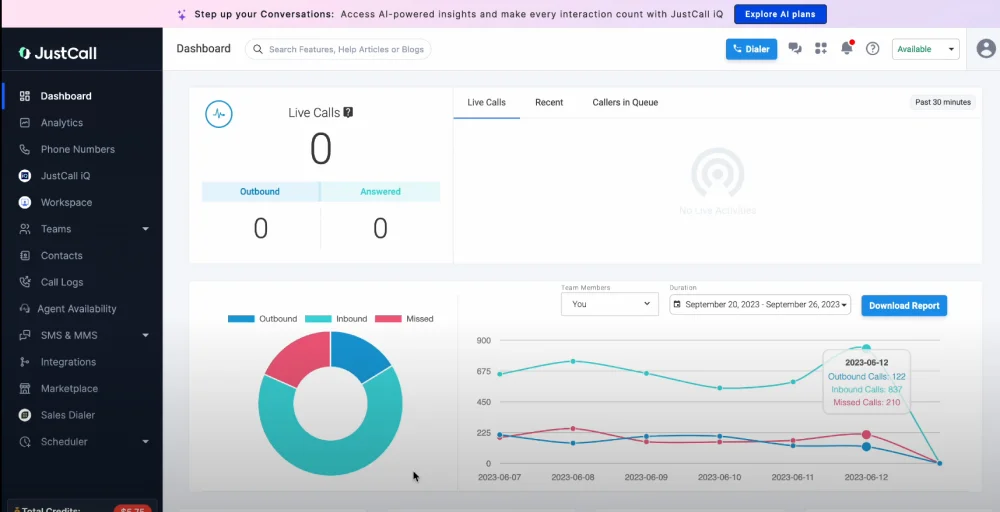Click the Contacts sidebar icon
The width and height of the screenshot is (1000, 512).
25,256
